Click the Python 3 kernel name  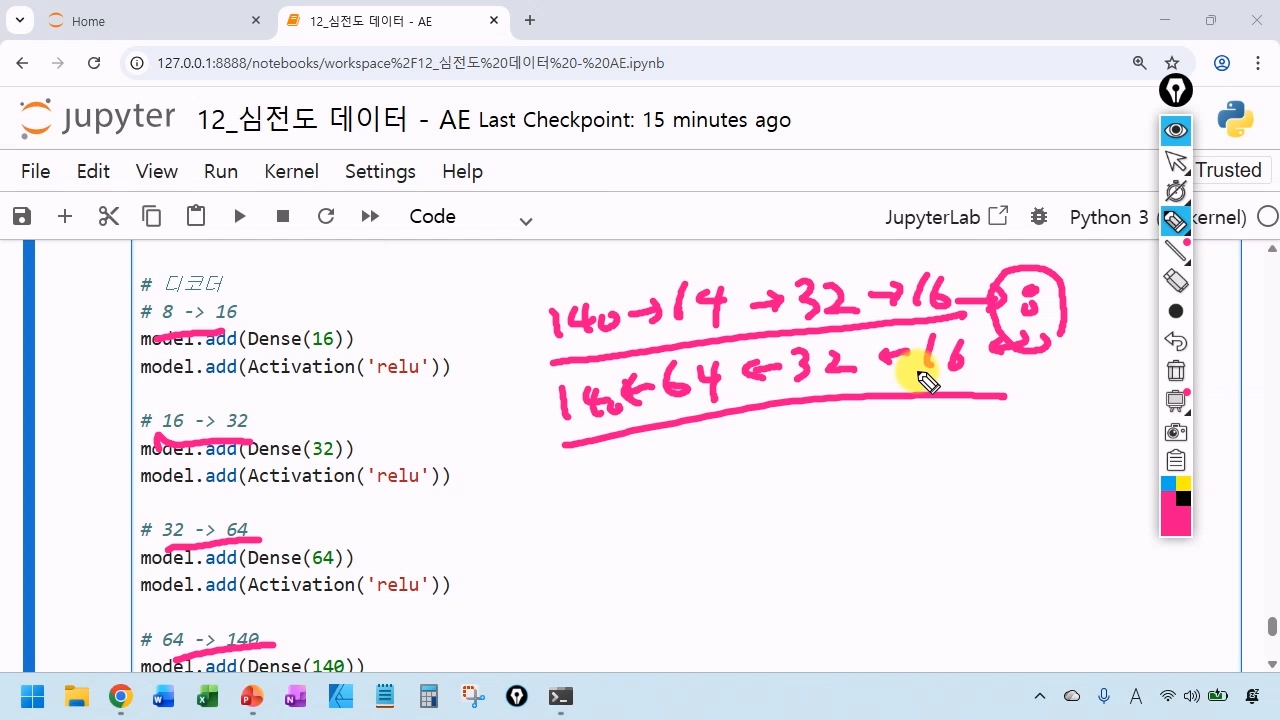point(1156,217)
